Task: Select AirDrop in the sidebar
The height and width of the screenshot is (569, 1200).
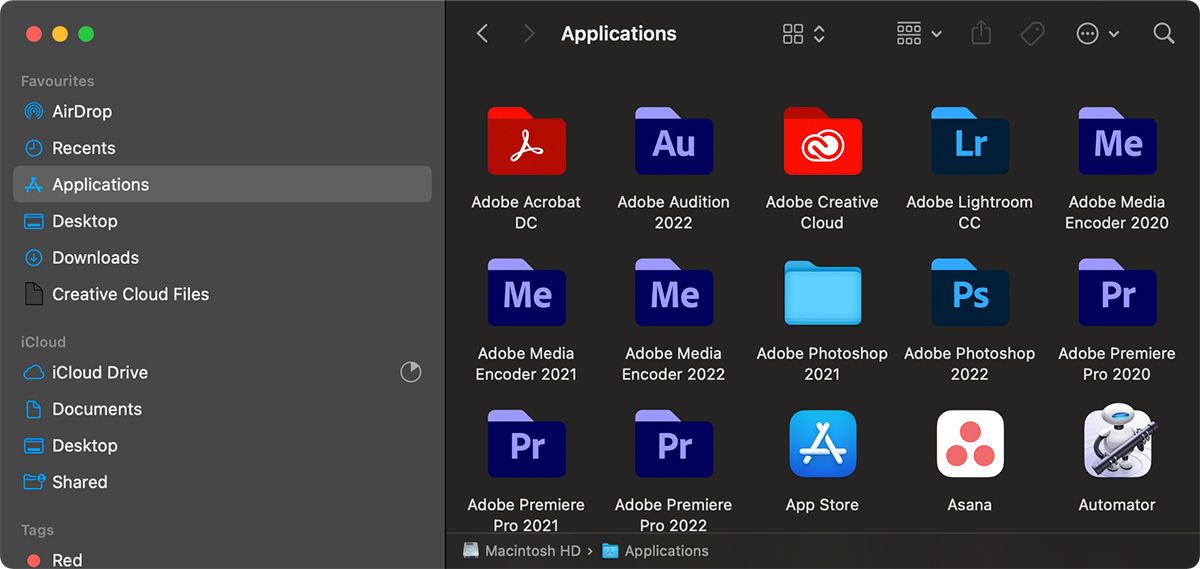Action: pyautogui.click(x=82, y=112)
